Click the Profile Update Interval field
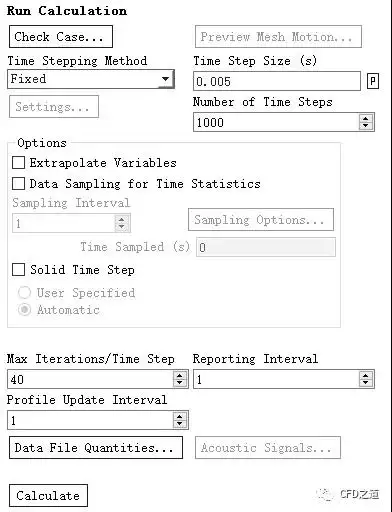Screen dimensions: 392x512 click(x=90, y=420)
